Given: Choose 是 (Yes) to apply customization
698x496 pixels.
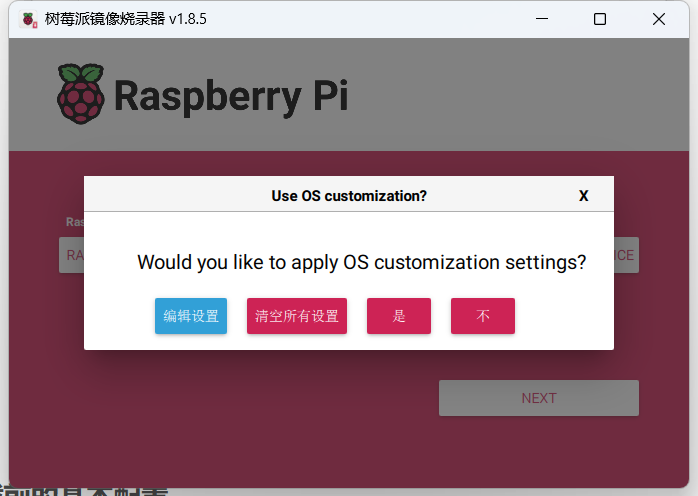Looking at the screenshot, I should 399,316.
